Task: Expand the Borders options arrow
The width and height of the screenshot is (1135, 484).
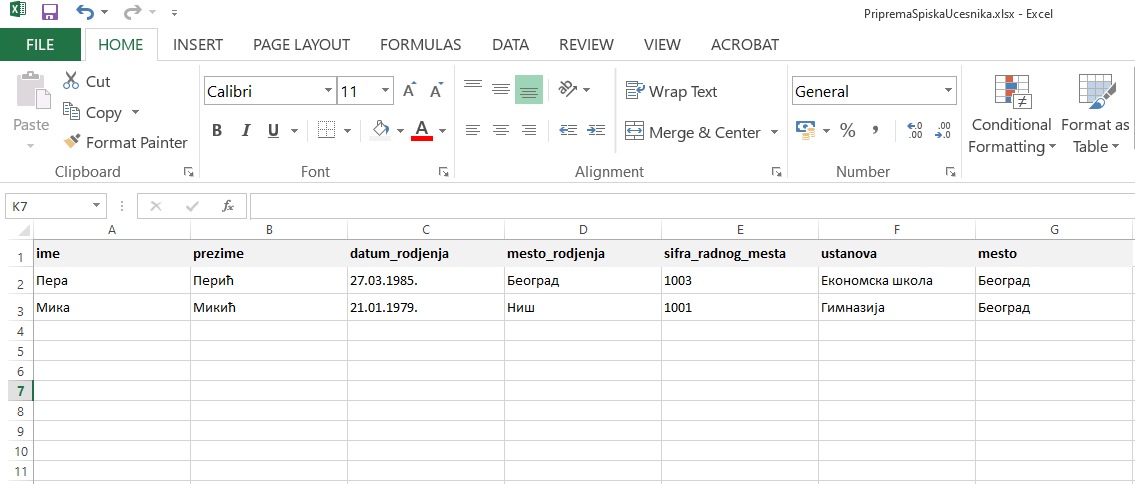Action: (347, 131)
